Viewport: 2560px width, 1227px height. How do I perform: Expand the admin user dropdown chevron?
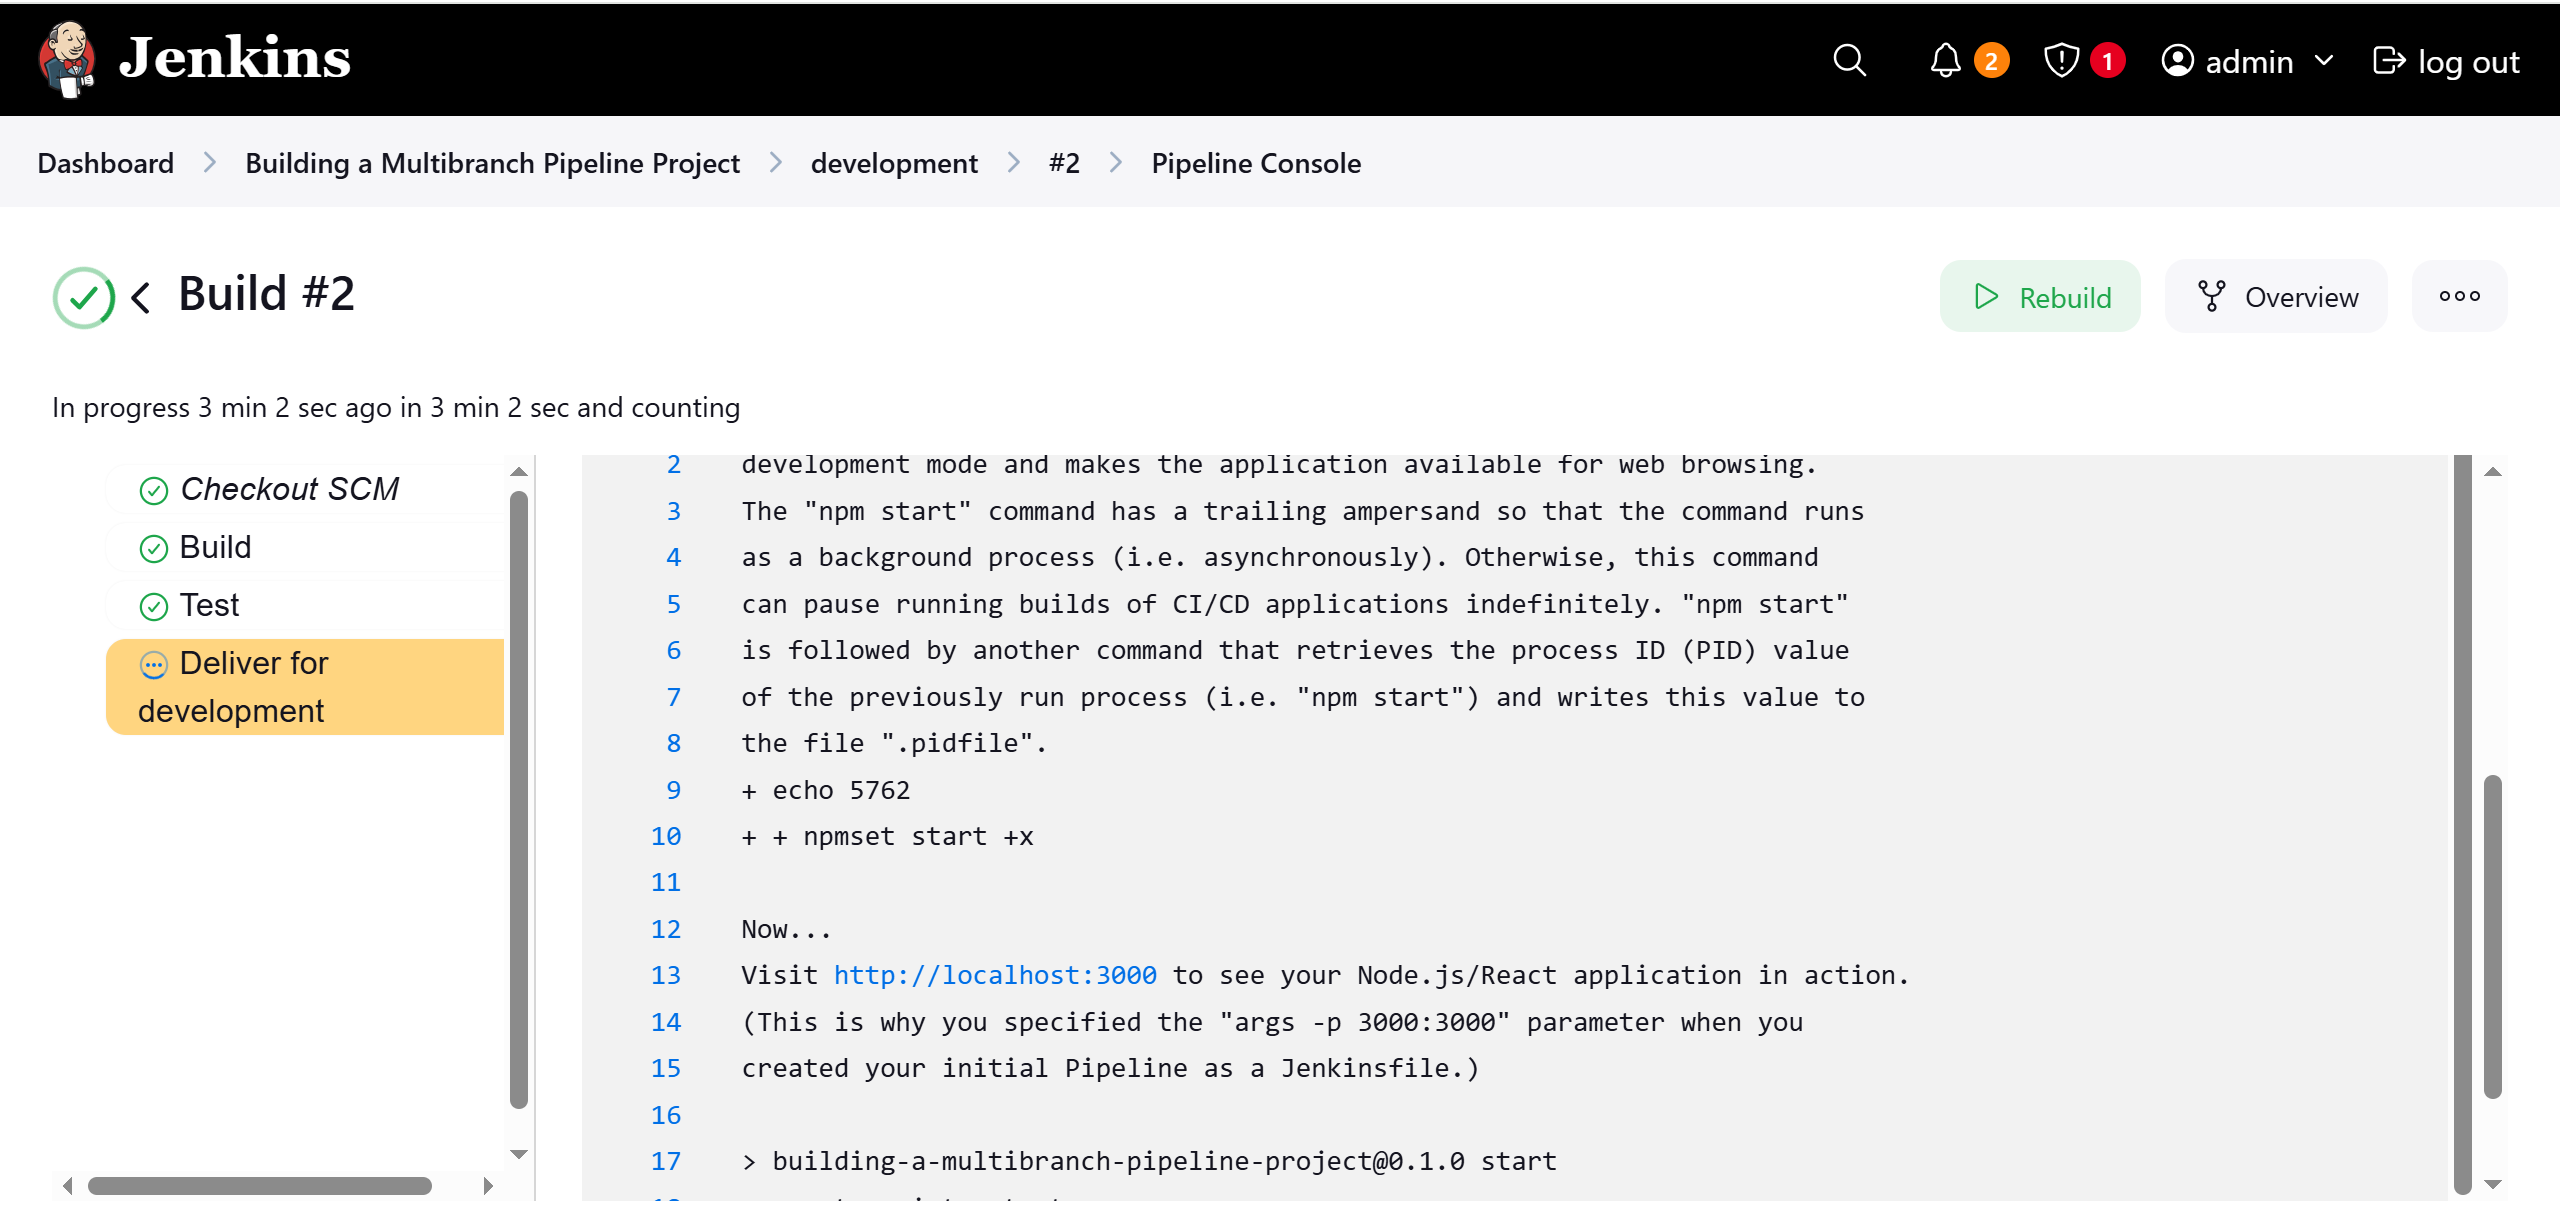coord(2324,60)
